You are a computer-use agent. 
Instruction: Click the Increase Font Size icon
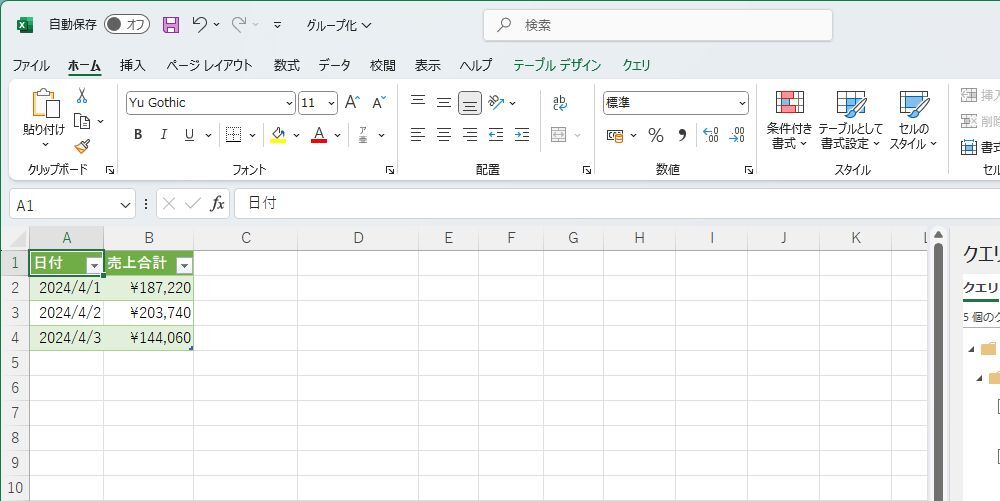pyautogui.click(x=352, y=103)
